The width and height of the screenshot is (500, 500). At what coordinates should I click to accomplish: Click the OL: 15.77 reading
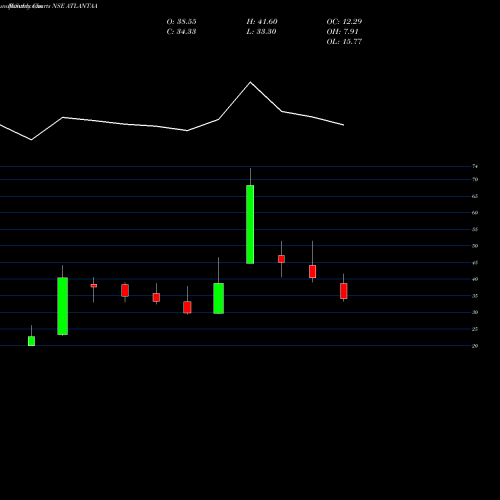point(344,42)
